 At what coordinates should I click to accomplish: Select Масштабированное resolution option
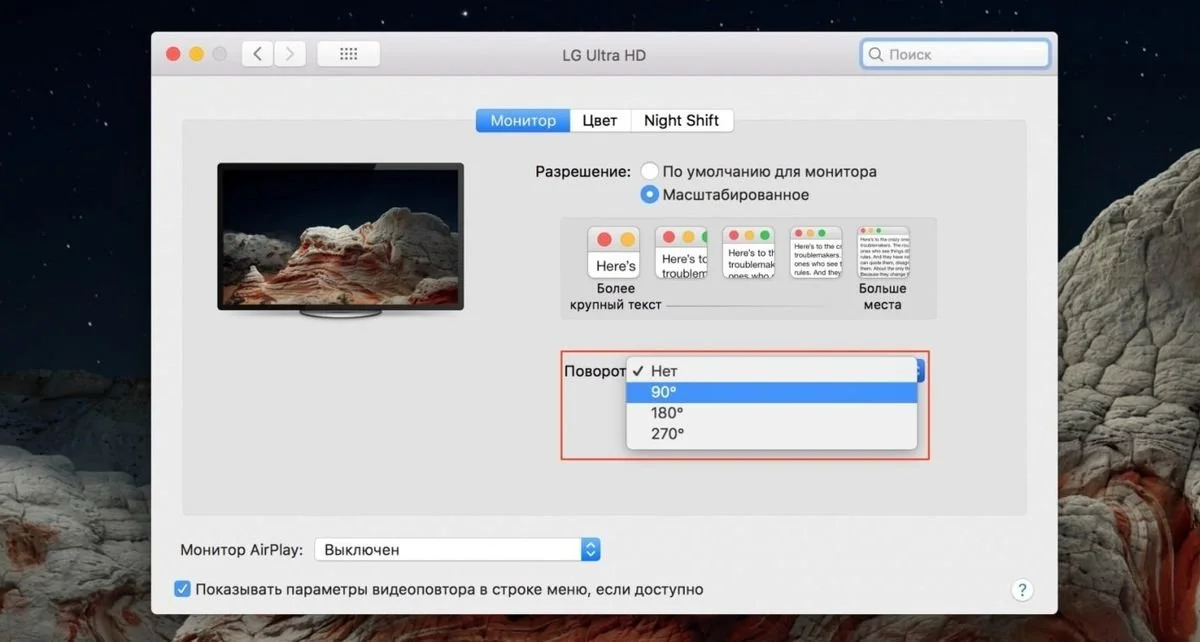coord(650,195)
